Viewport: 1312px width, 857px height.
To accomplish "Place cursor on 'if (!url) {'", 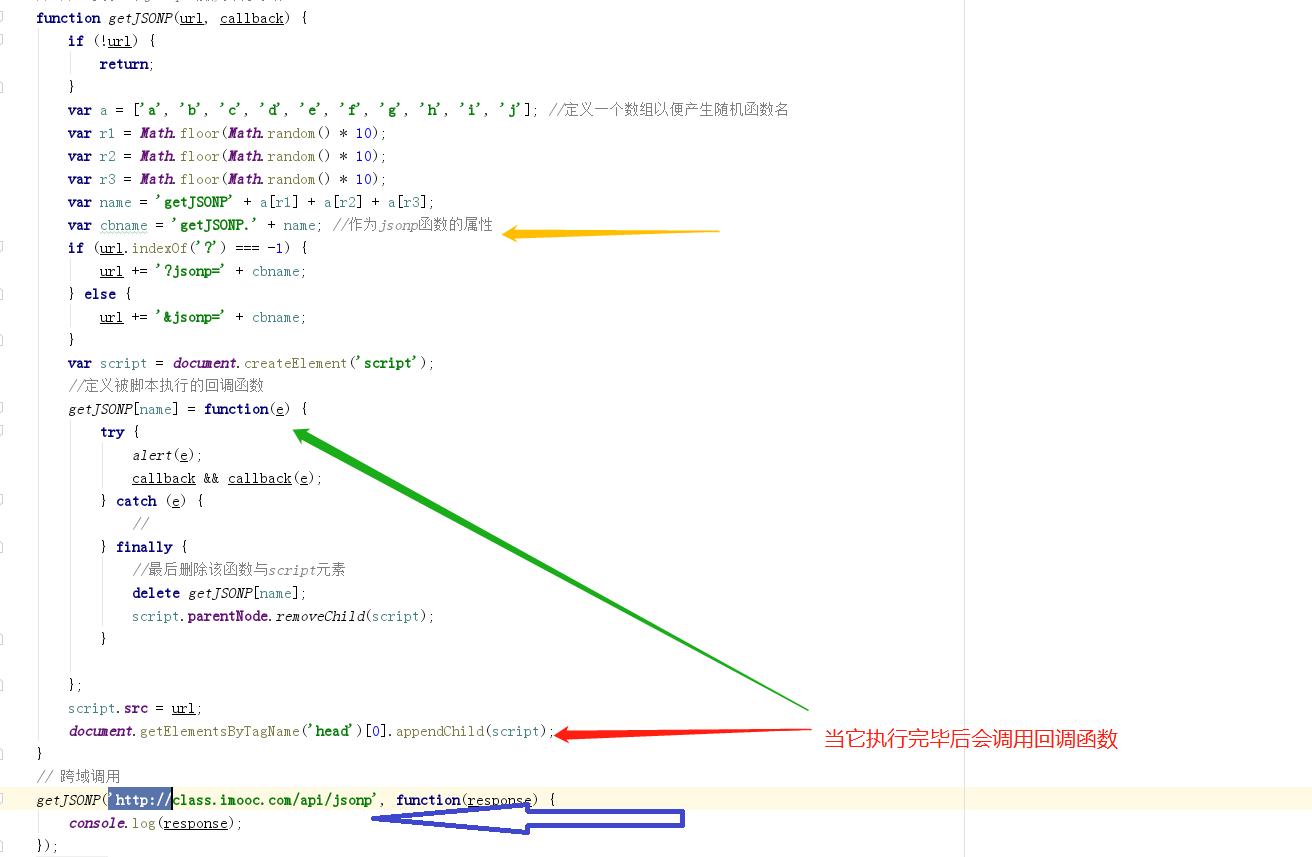I will (112, 41).
